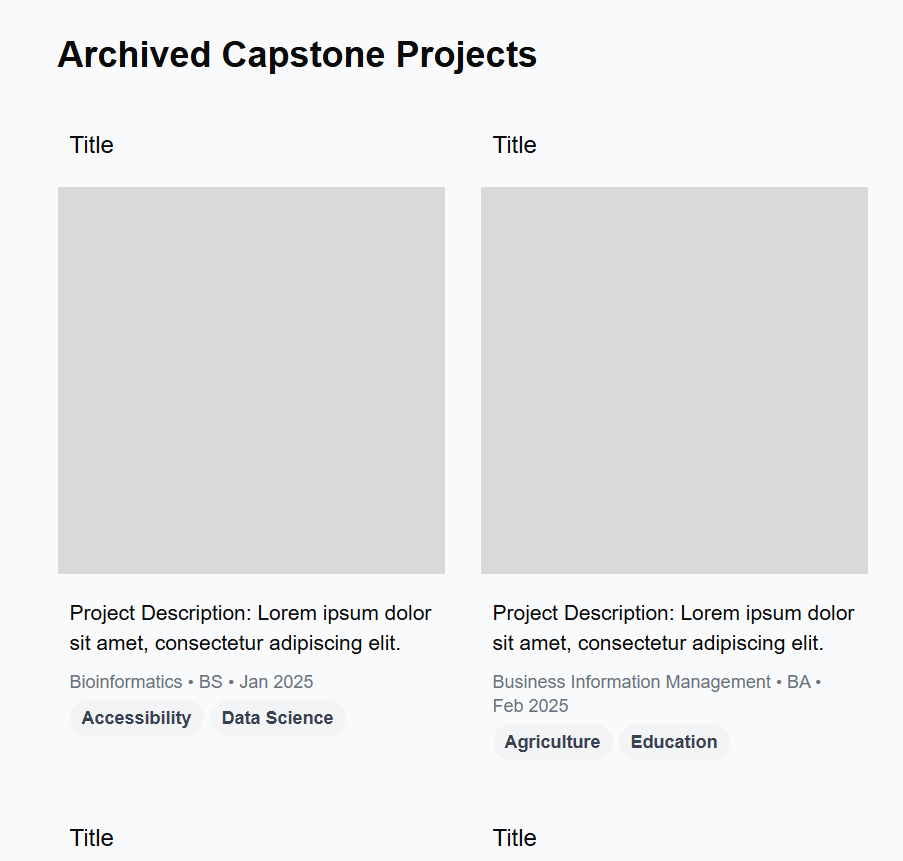Click the Title above the Bioinformatics project

coord(92,145)
